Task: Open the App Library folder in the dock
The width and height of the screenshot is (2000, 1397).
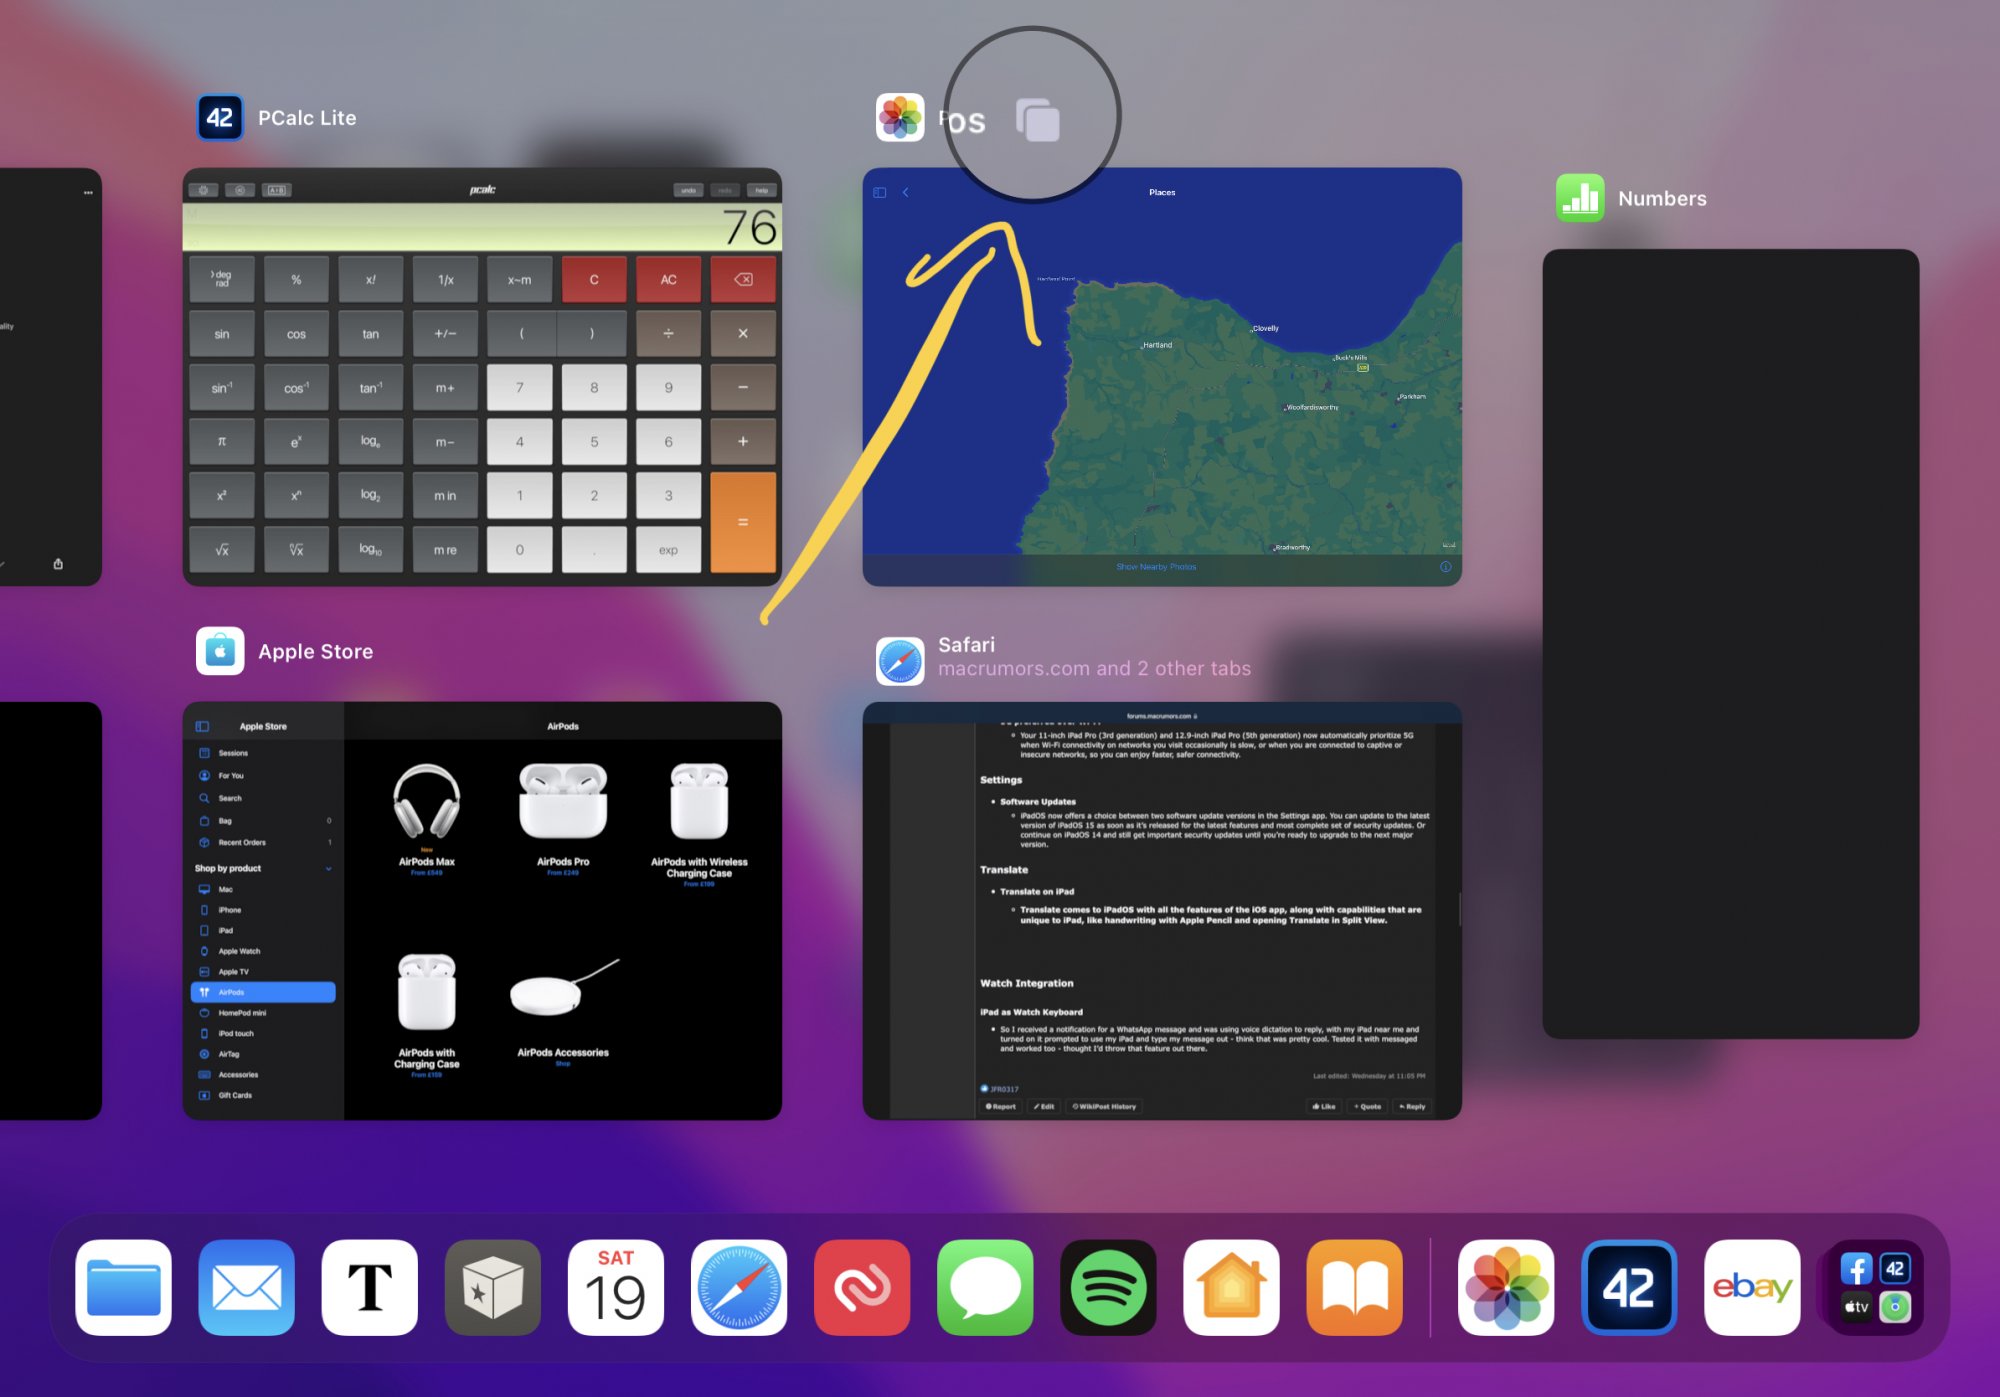Action: [1875, 1287]
